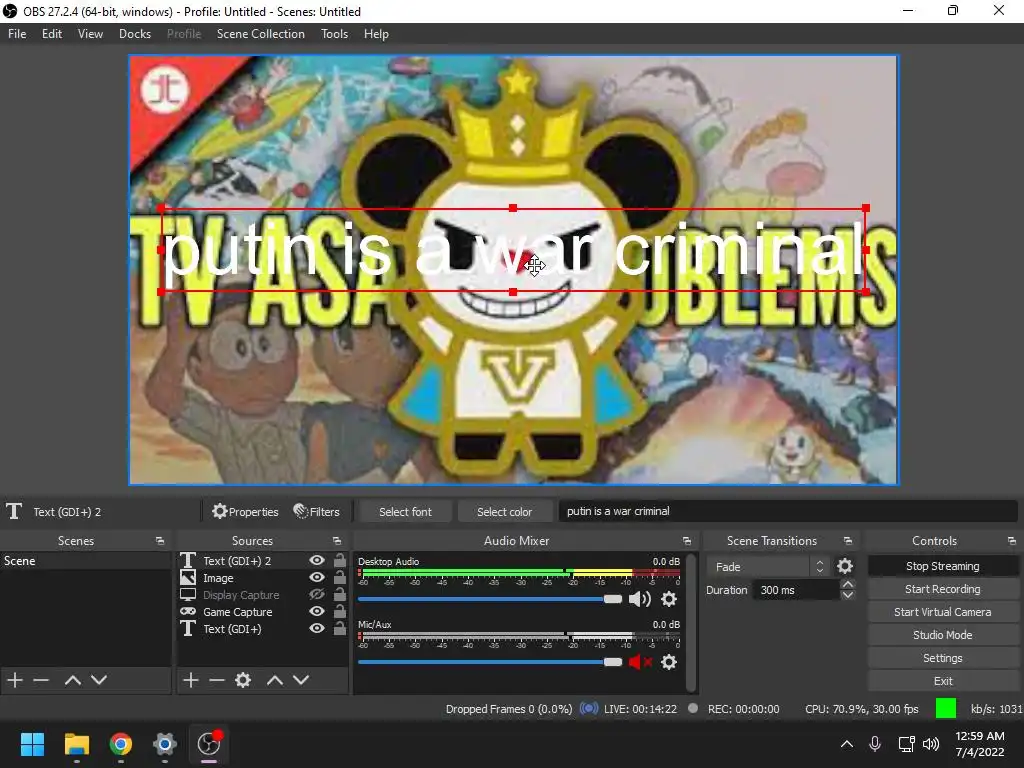
Task: Click the microphone tray icon
Action: [875, 744]
